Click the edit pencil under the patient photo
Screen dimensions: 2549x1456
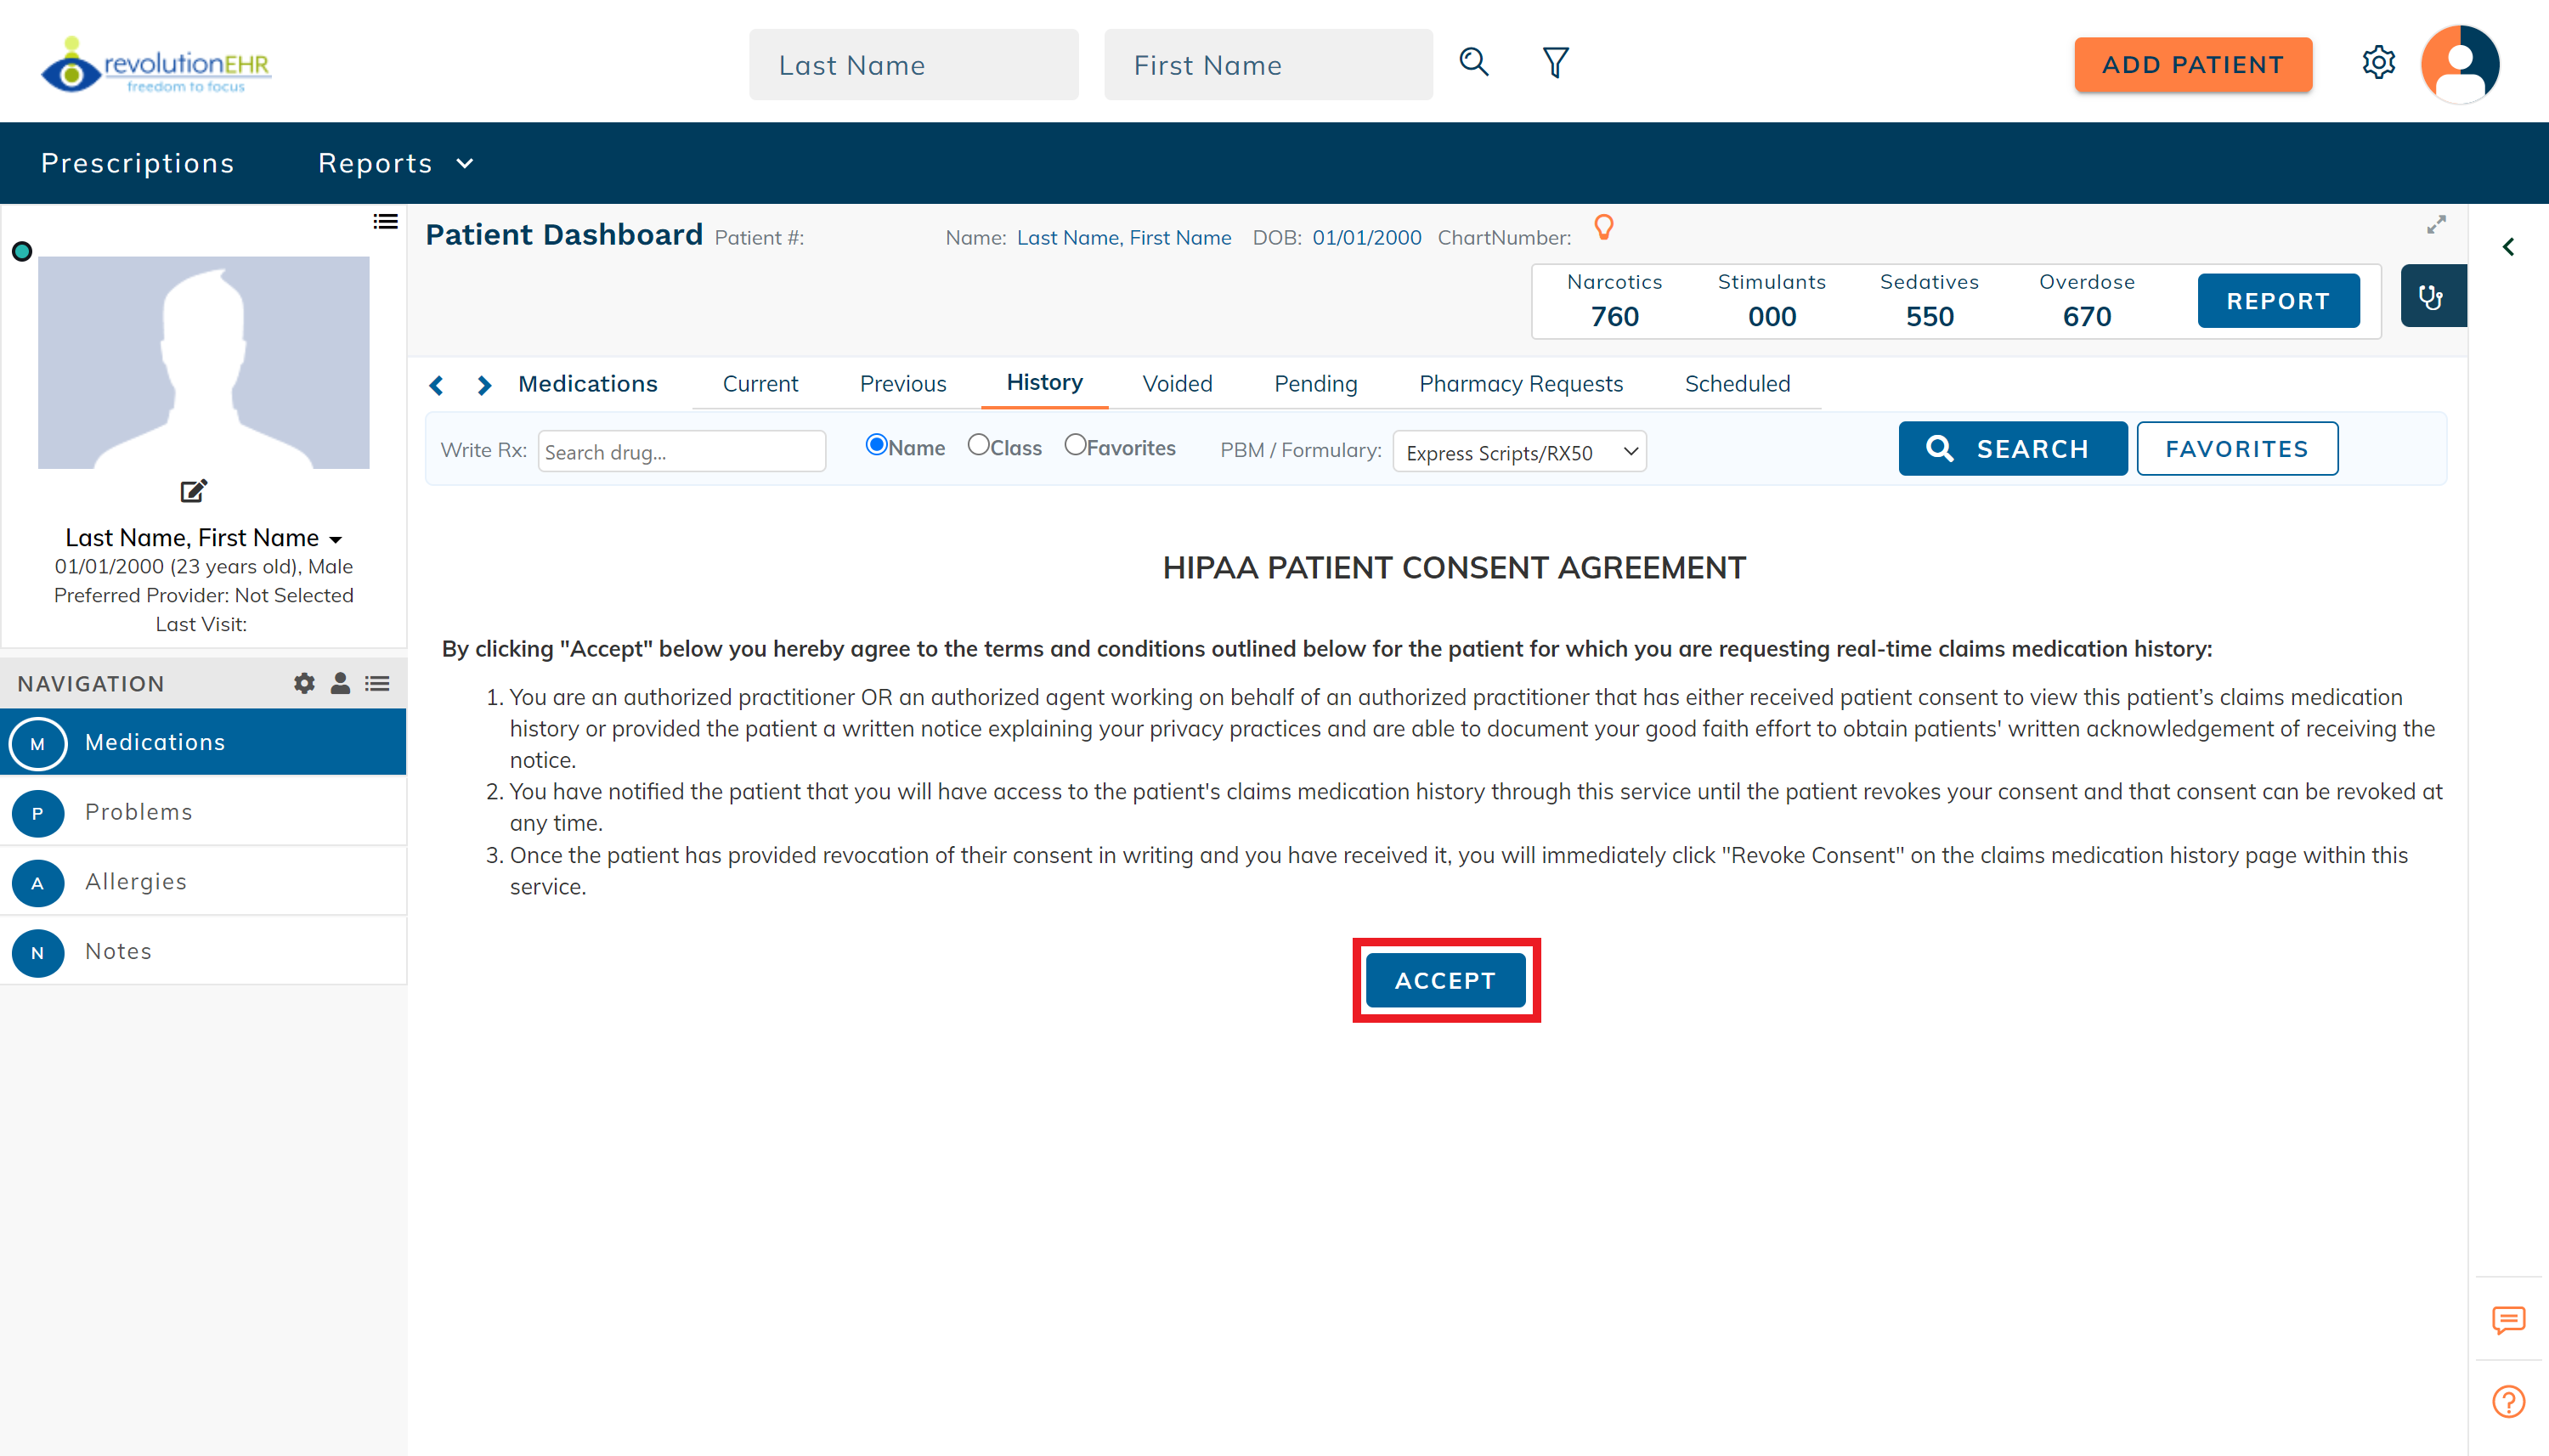(x=192, y=491)
